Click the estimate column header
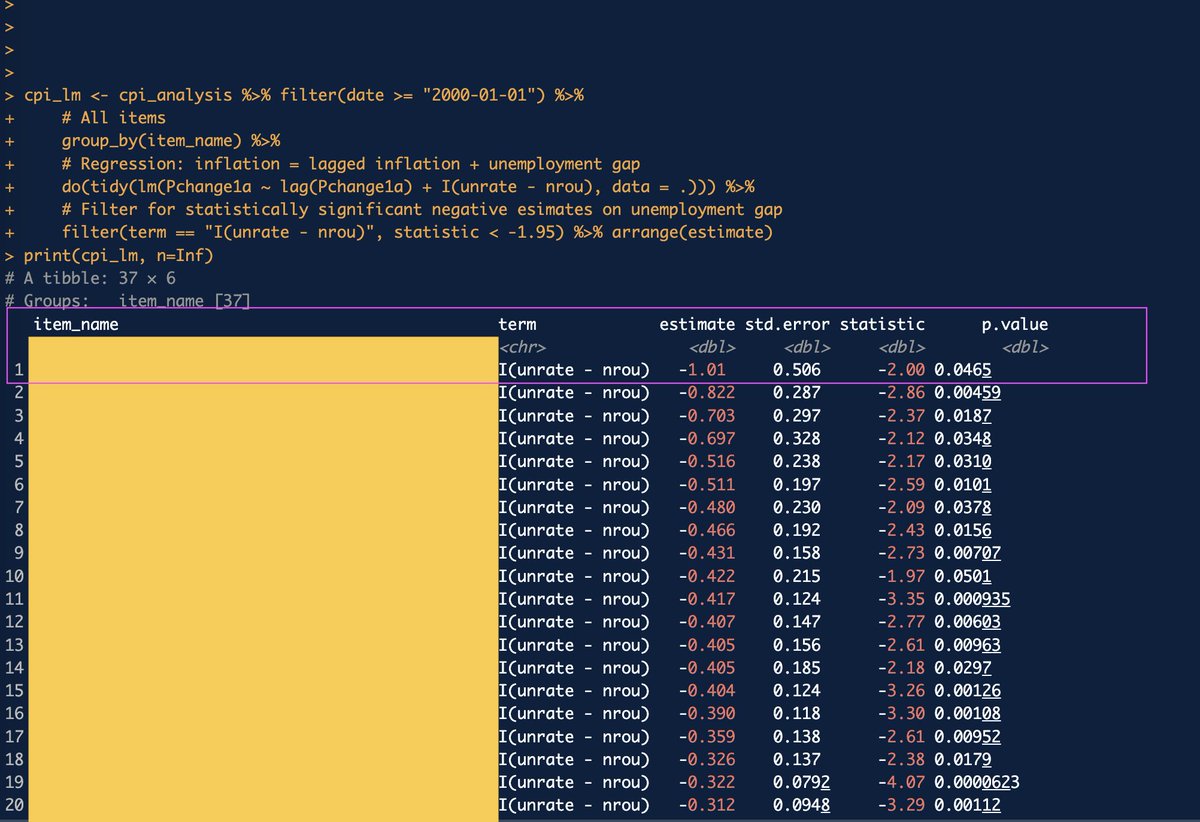 click(697, 324)
